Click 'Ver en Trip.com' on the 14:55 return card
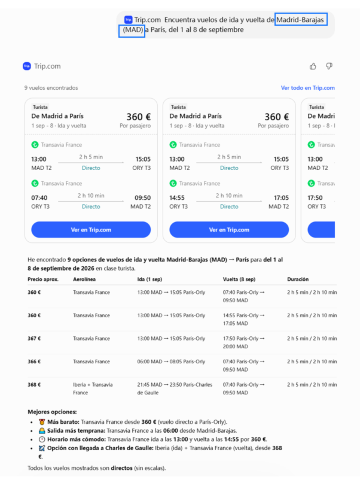The height and width of the screenshot is (480, 360). pyautogui.click(x=229, y=230)
